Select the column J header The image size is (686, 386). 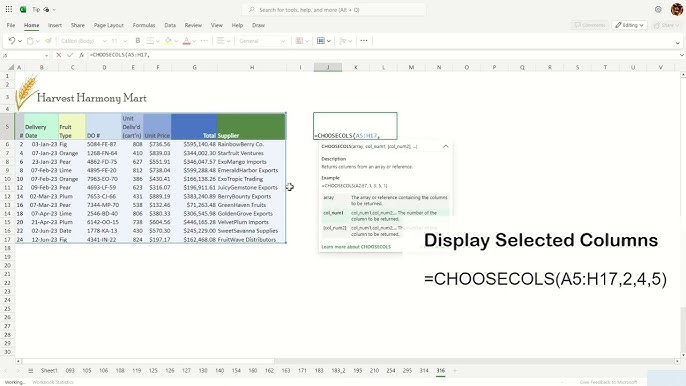328,67
